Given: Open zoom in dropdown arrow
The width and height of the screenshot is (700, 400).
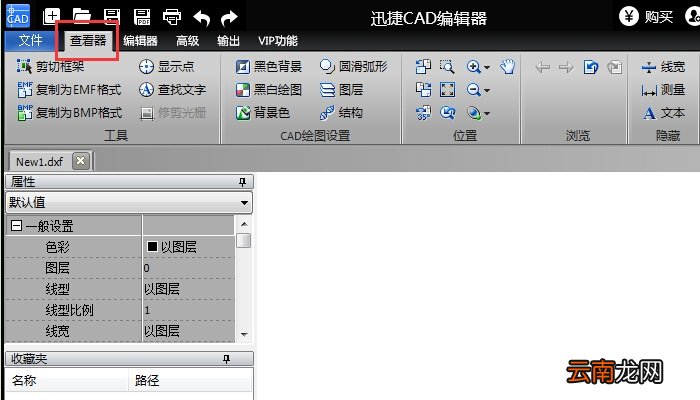Looking at the screenshot, I should (487, 67).
